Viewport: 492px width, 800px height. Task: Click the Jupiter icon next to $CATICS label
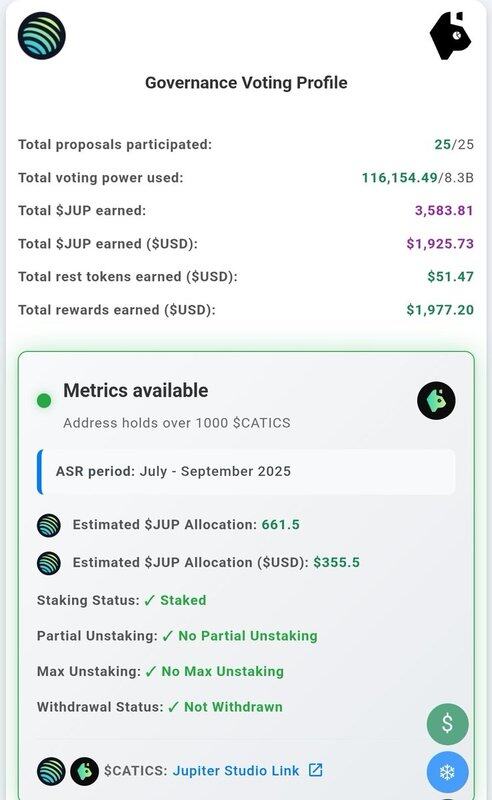coord(51,770)
